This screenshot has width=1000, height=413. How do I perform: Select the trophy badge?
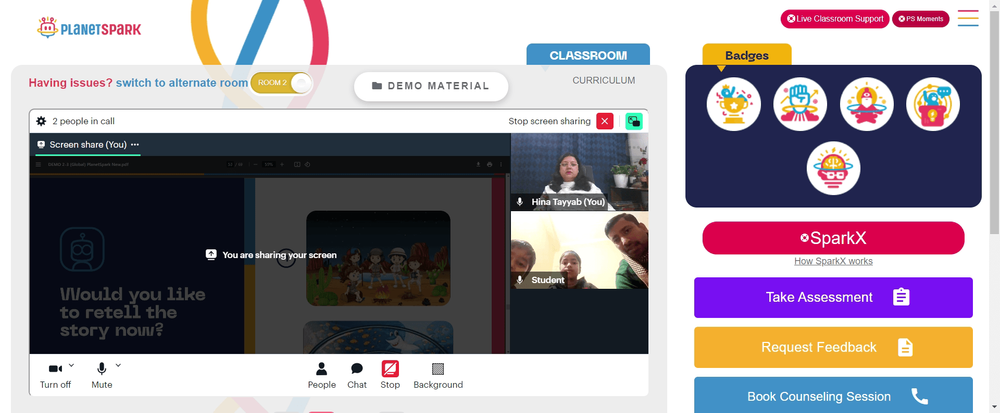[733, 104]
